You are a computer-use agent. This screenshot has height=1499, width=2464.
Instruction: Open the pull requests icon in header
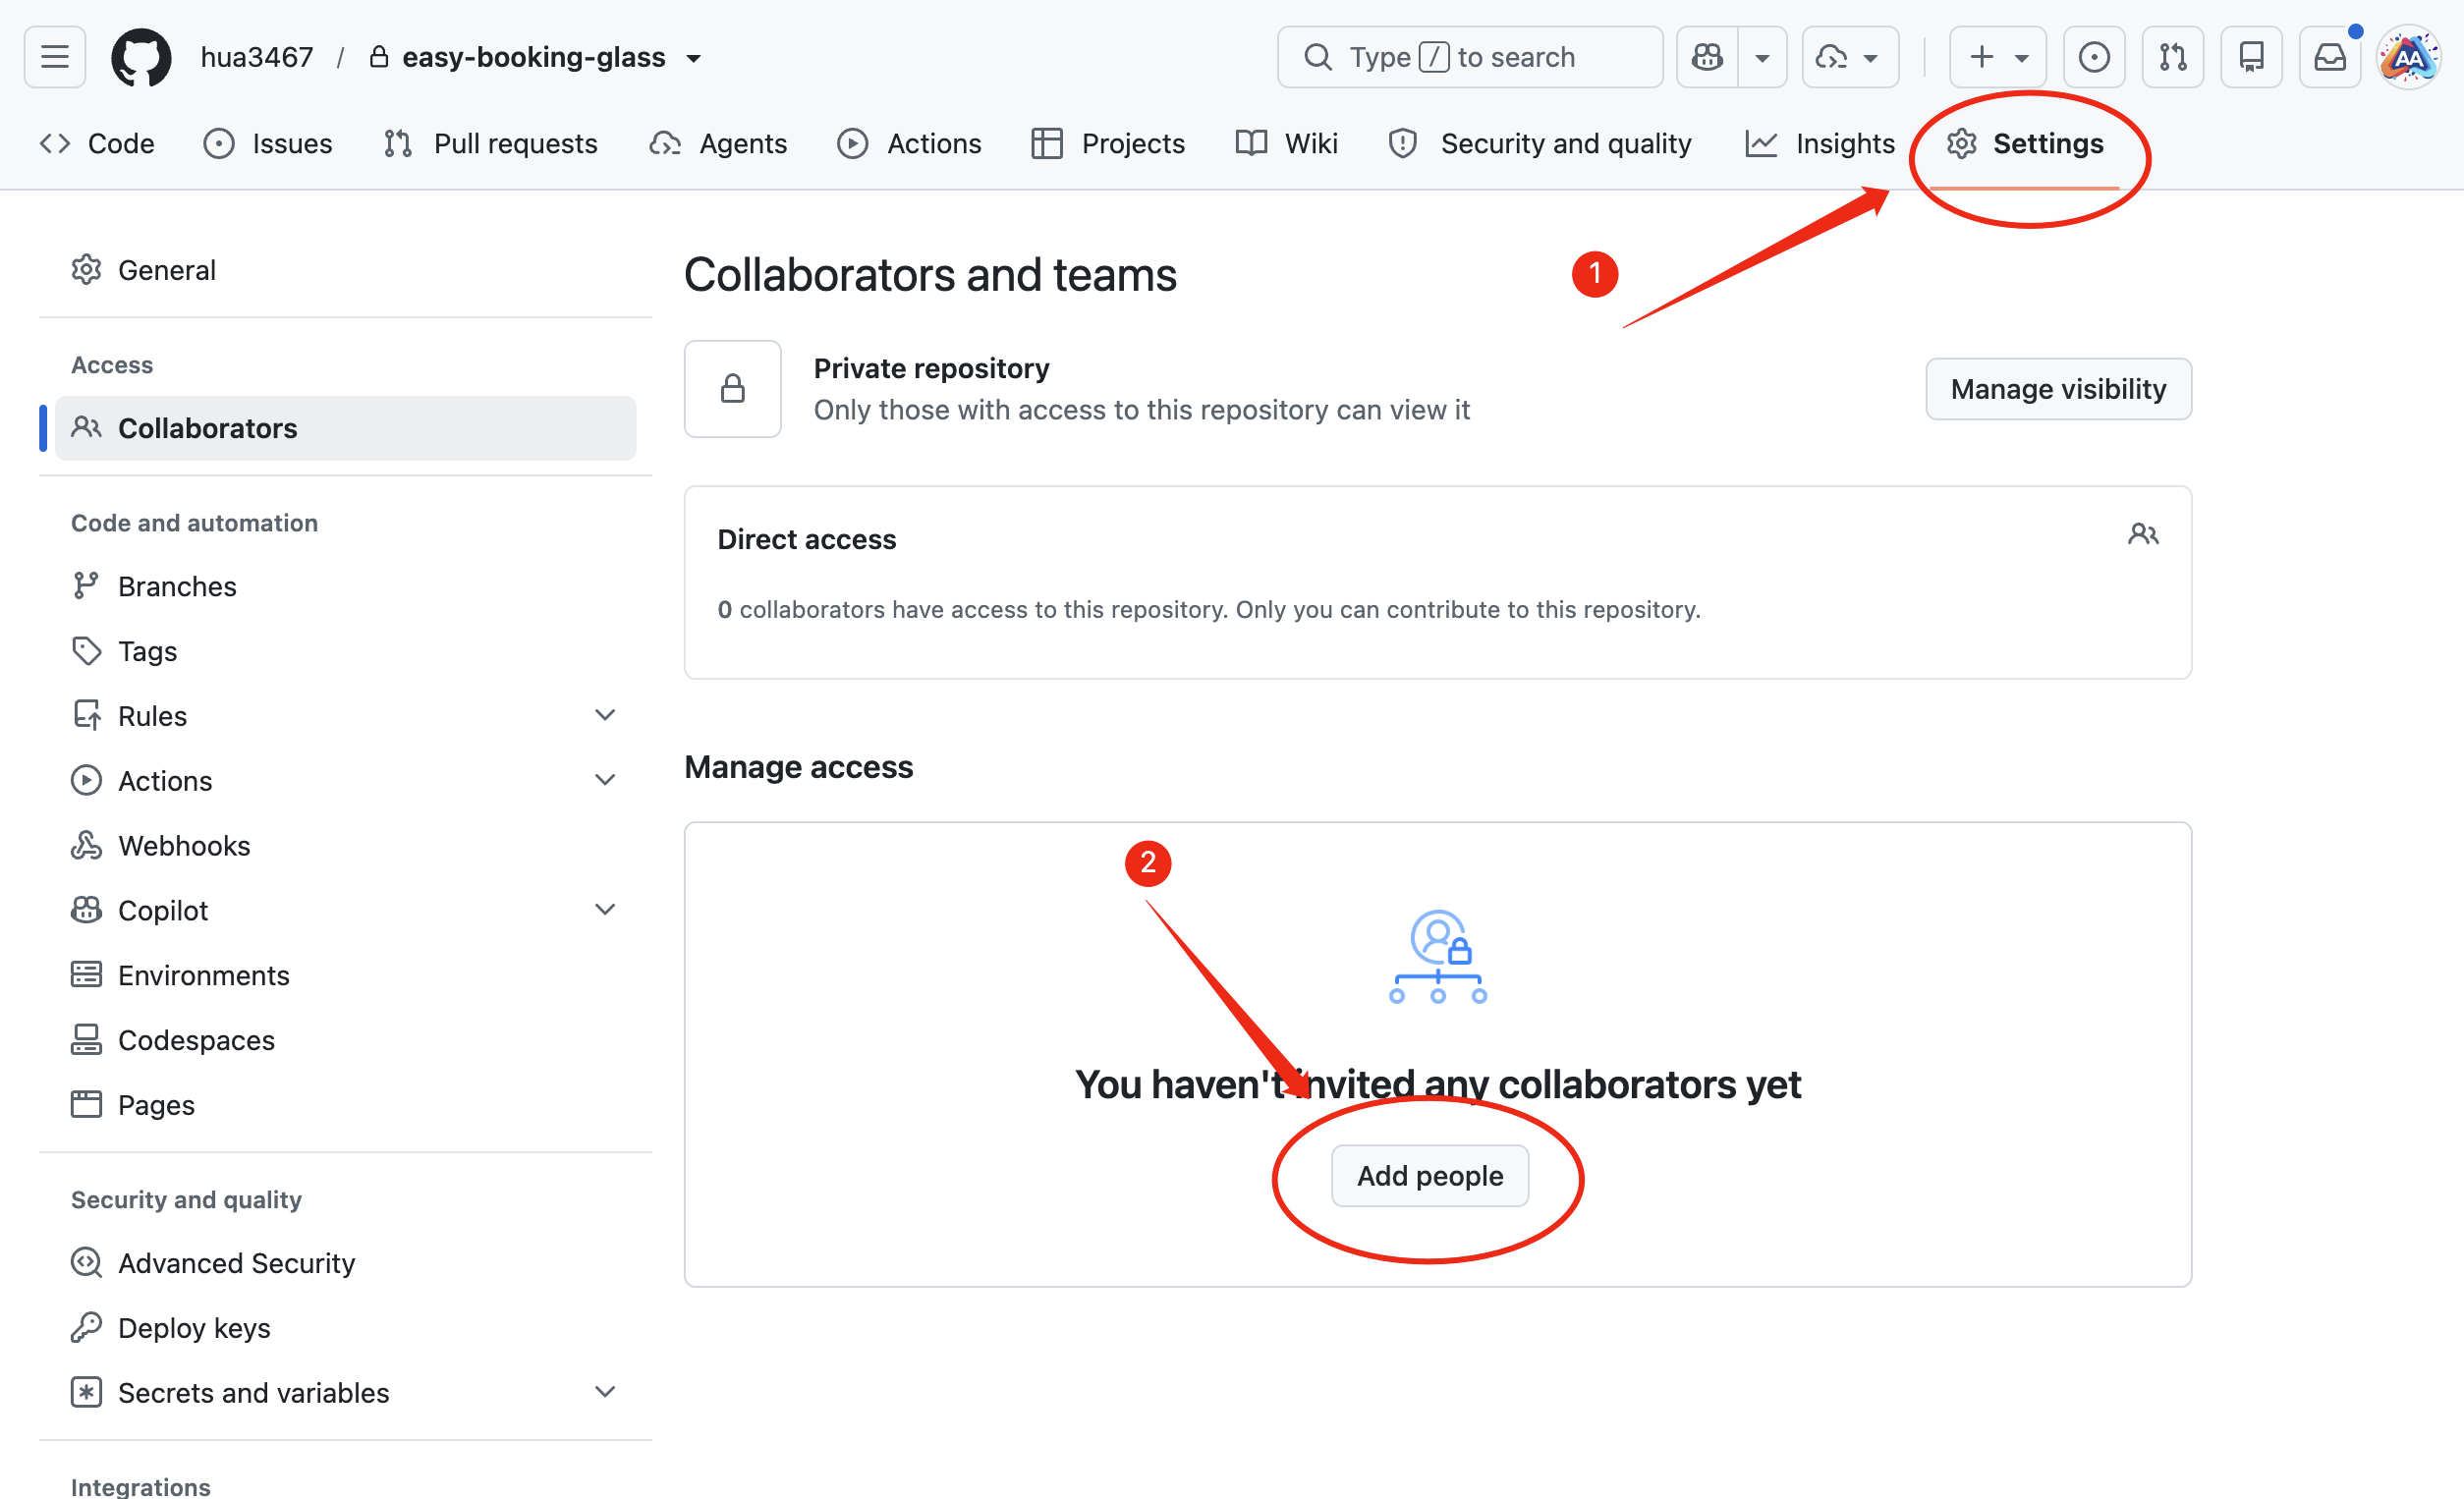pyautogui.click(x=2172, y=57)
